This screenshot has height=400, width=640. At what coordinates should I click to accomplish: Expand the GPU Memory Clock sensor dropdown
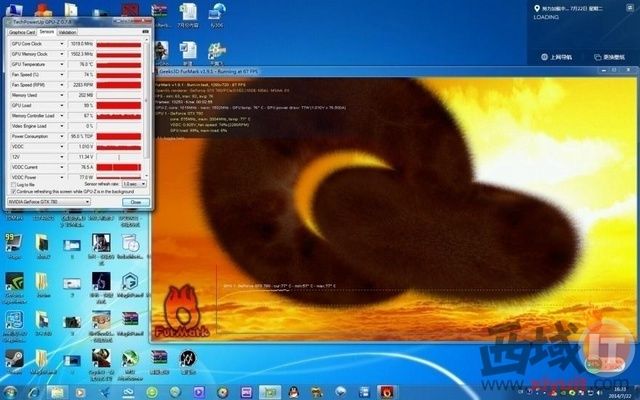click(62, 54)
